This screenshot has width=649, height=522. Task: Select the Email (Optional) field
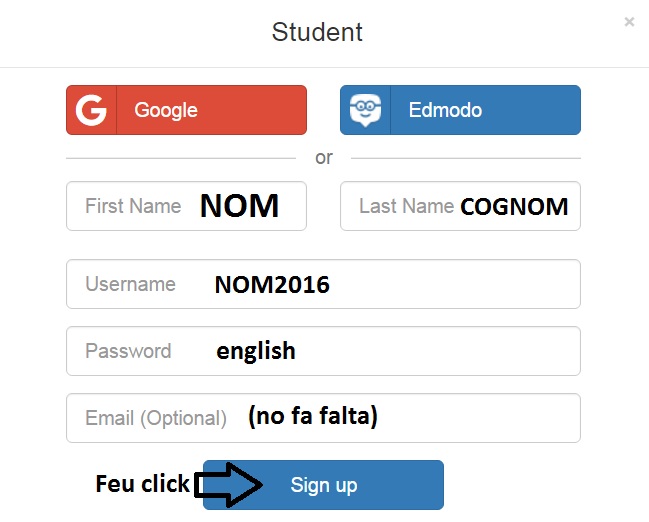pos(155,419)
